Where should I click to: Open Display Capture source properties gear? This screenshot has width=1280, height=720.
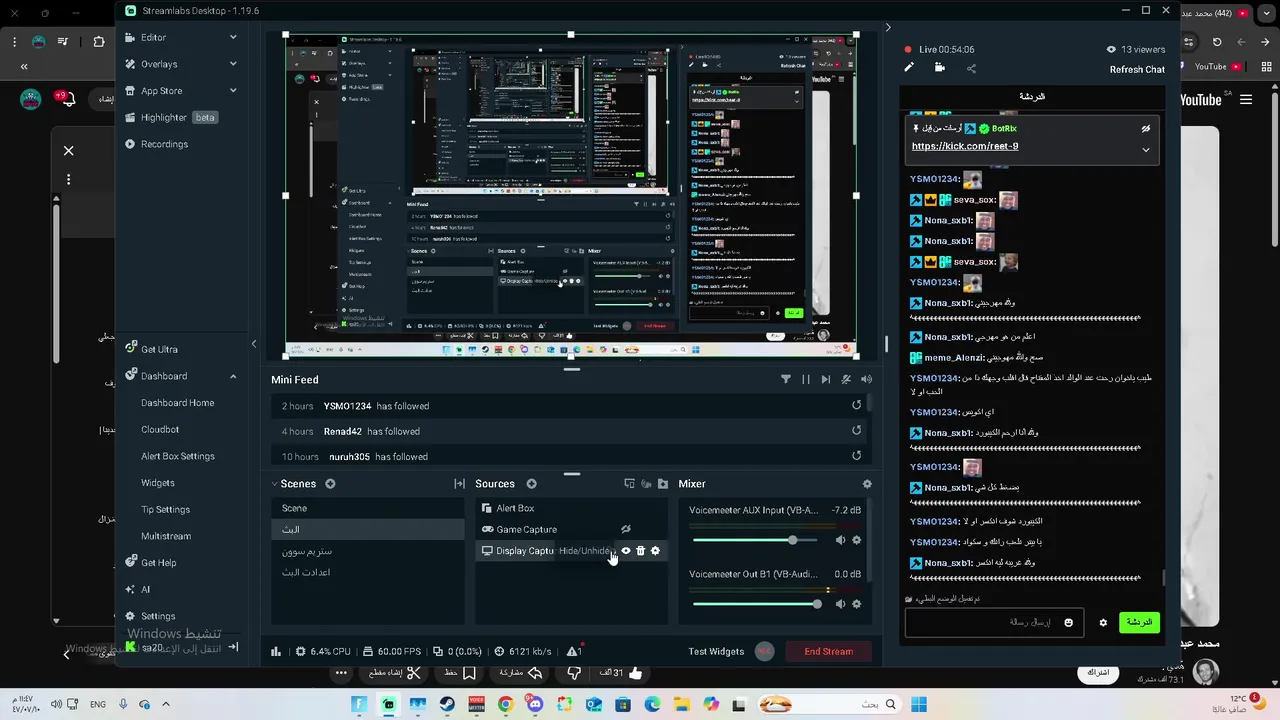[655, 551]
